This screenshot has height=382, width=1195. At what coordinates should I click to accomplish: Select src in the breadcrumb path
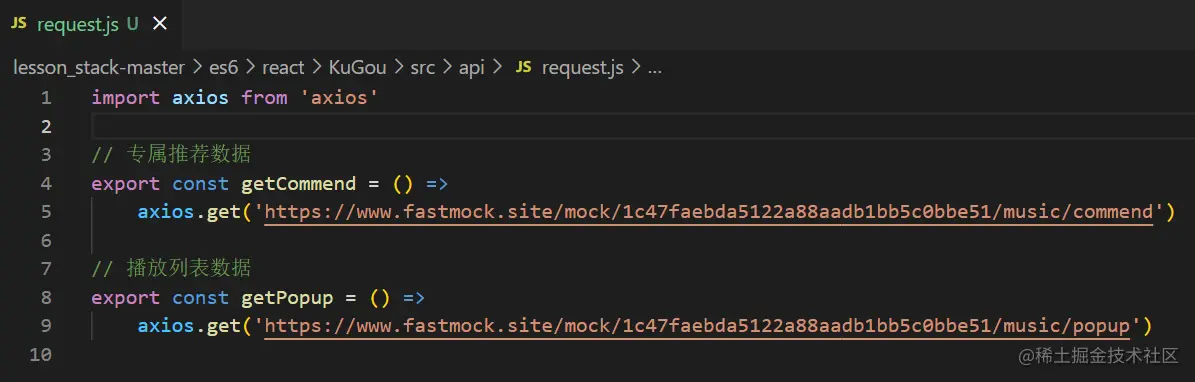coord(423,67)
